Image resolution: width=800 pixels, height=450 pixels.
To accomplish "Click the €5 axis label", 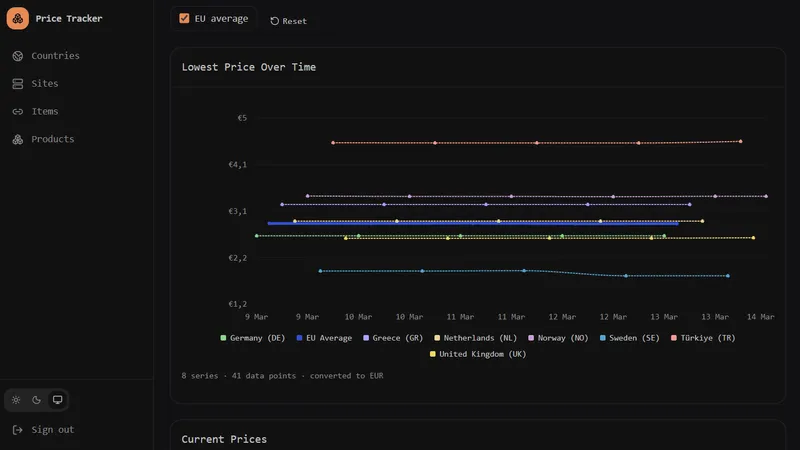I will click(242, 118).
